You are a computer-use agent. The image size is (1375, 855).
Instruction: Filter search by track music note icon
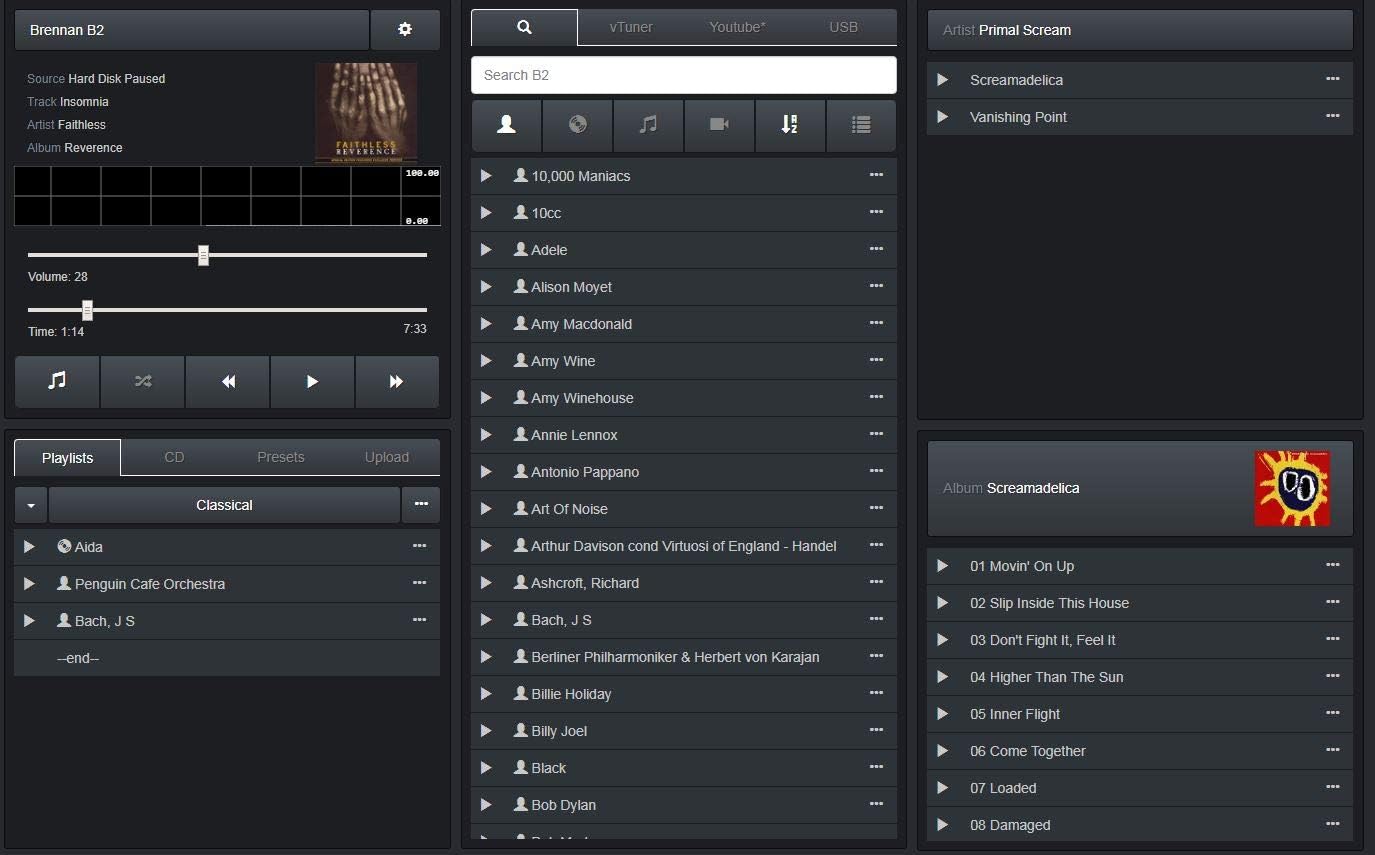pyautogui.click(x=648, y=125)
